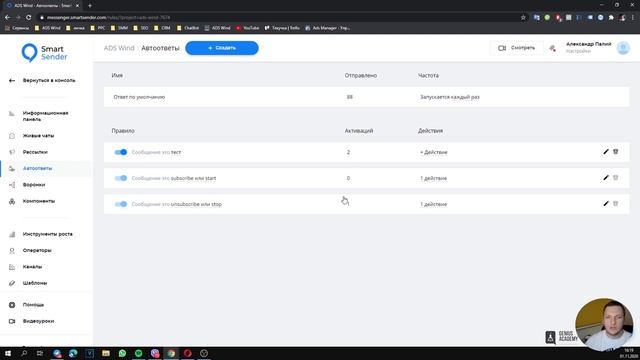Click the browser back button
Viewport: 640px width, 360px height.
[7, 18]
